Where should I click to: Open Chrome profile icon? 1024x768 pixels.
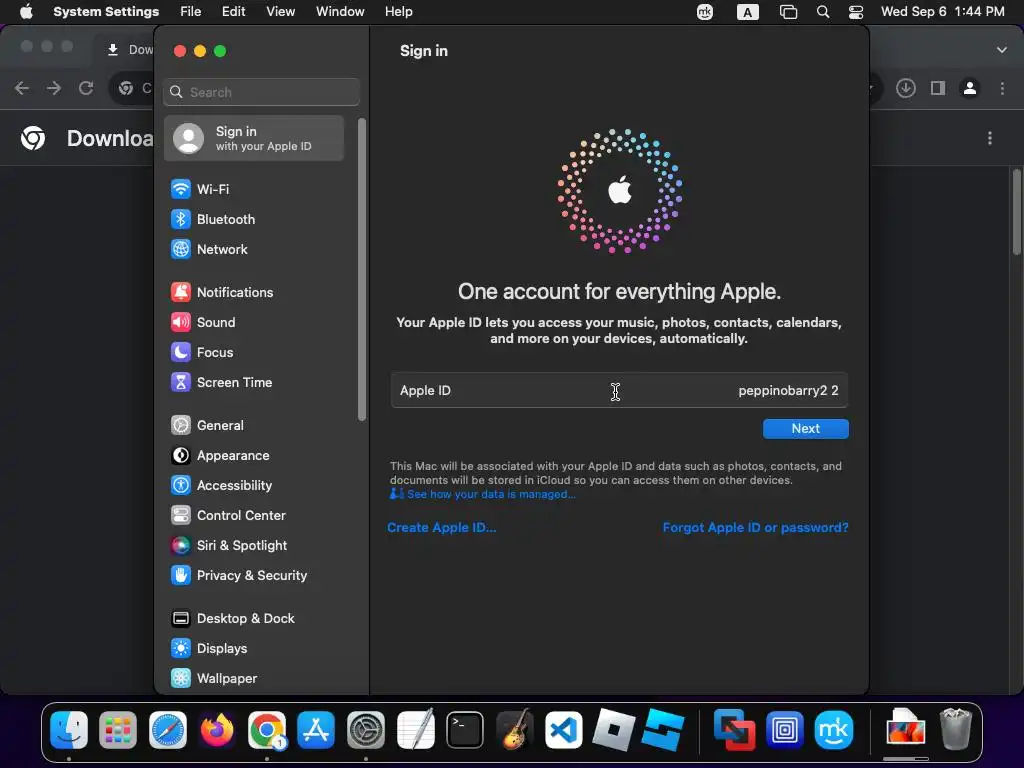click(970, 88)
